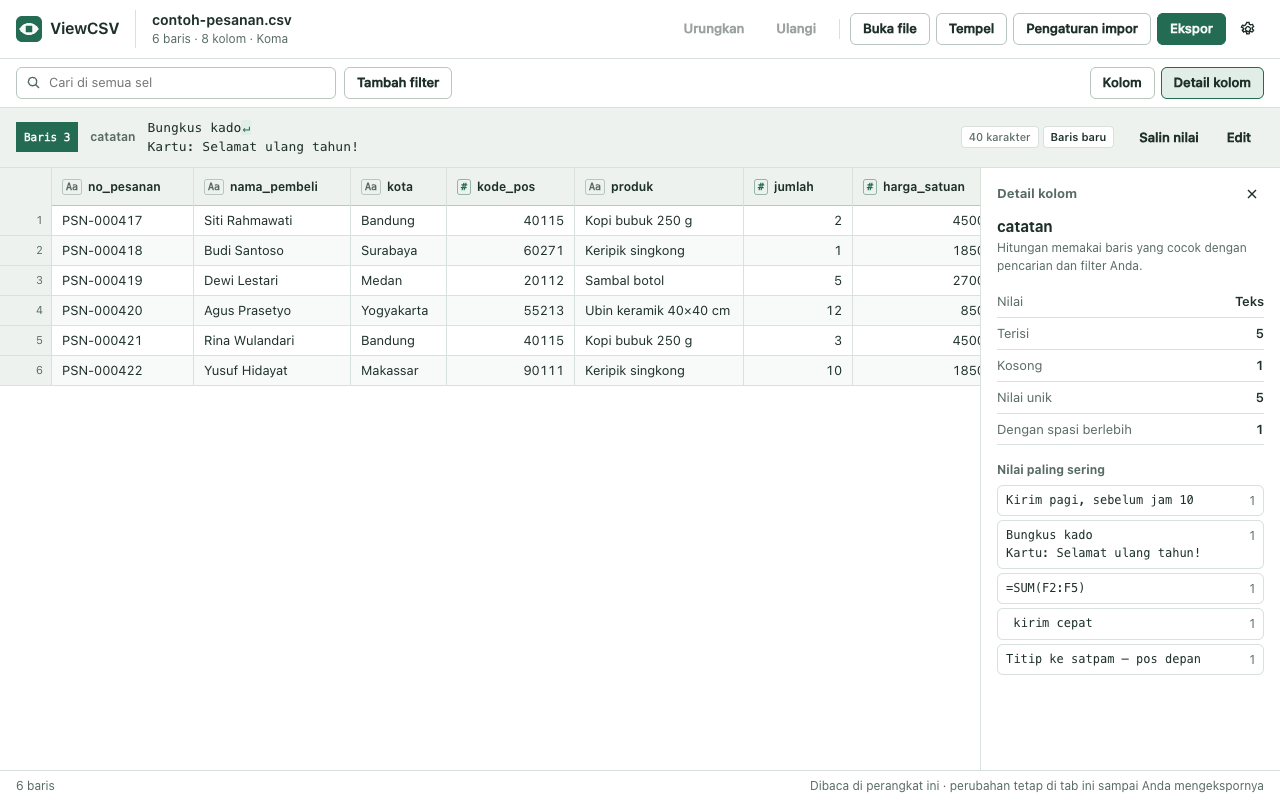Click frequent value =SUM(F2:F5)
The width and height of the screenshot is (1280, 800).
pos(1130,588)
